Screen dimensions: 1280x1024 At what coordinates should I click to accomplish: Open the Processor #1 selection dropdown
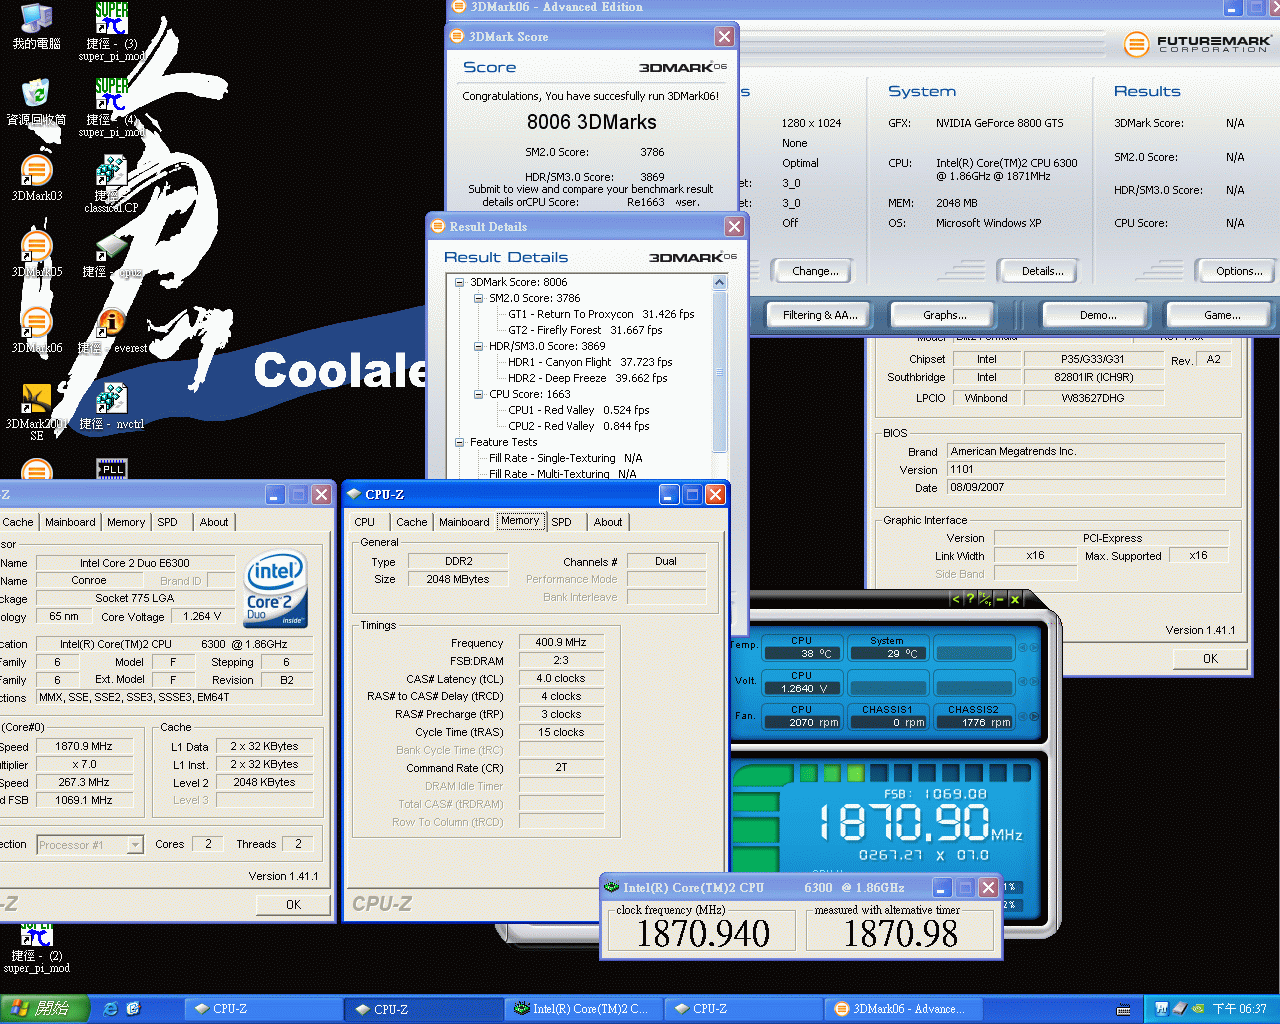135,845
